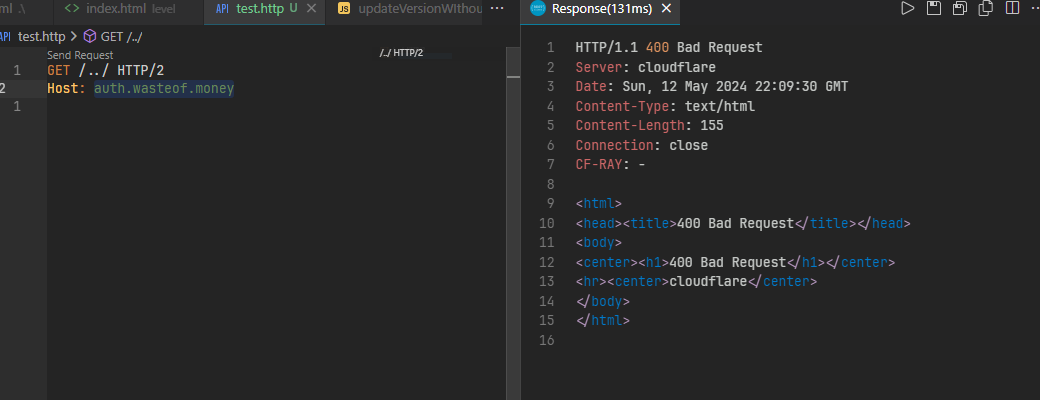Click the index.html tab's code brackets icon
1040x400 pixels.
pos(72,9)
